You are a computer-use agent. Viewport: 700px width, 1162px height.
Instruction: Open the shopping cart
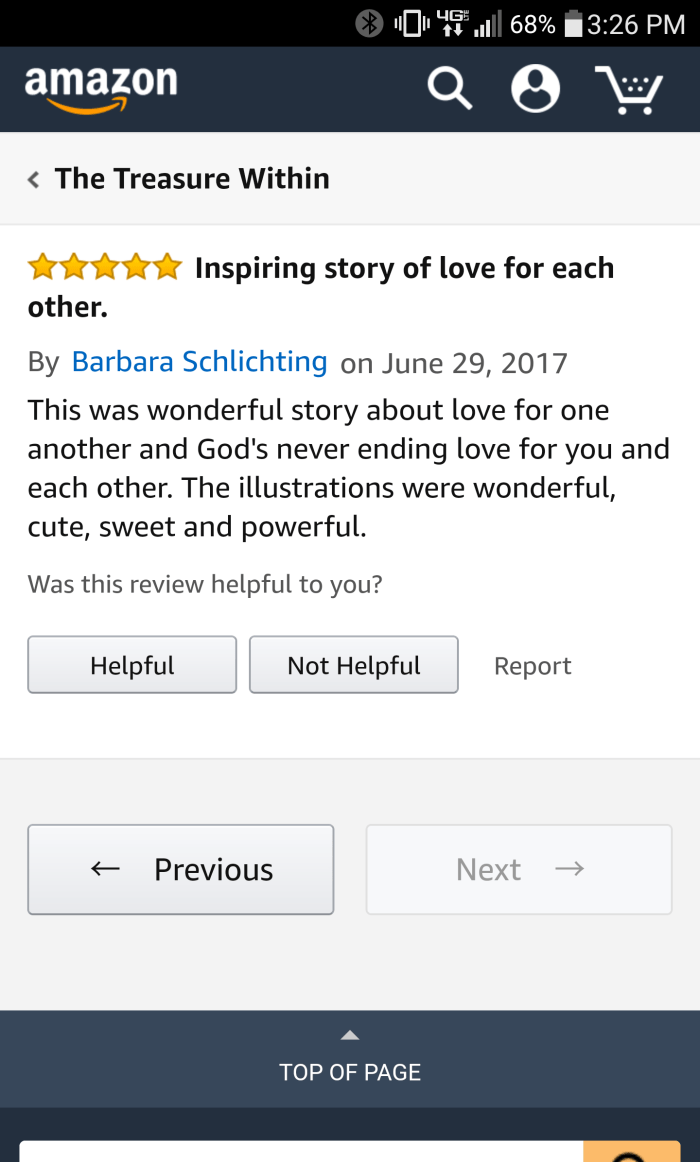click(629, 89)
